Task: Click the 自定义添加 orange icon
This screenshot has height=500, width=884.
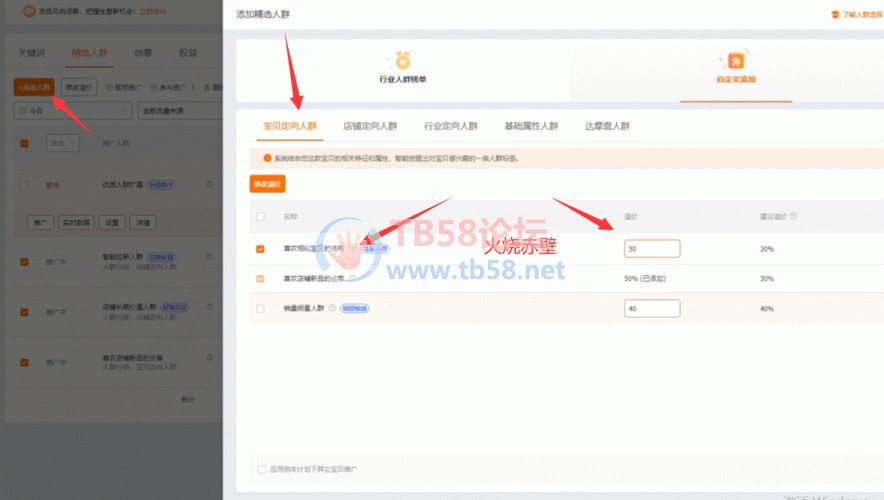Action: 735,60
